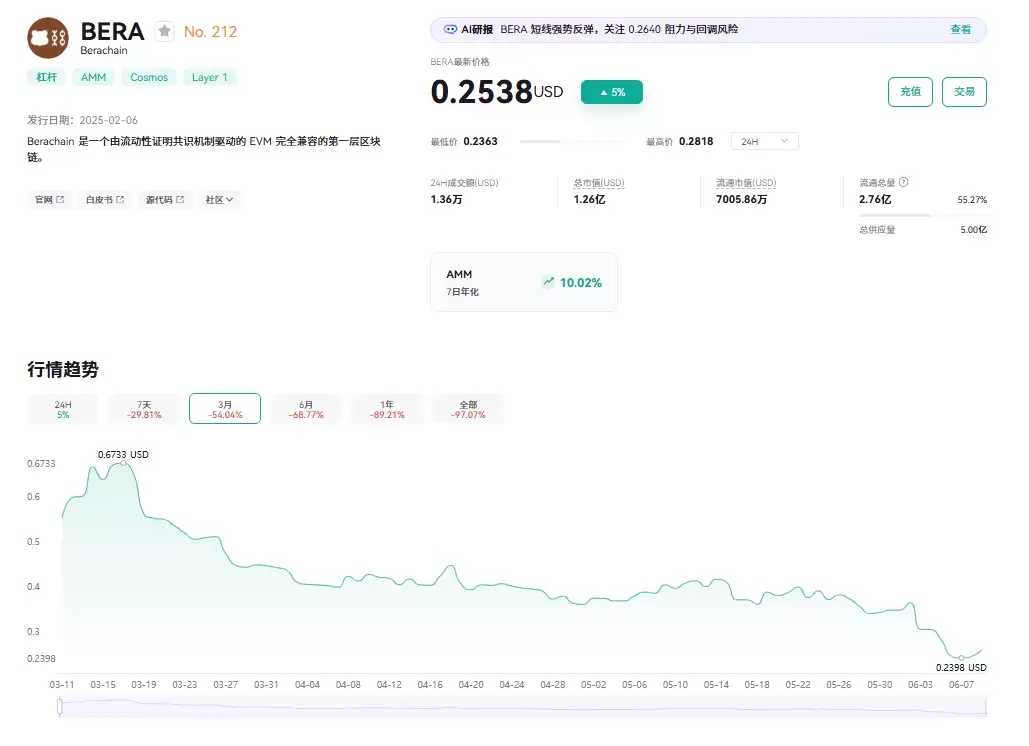This screenshot has width=1029, height=746.
Task: Click the chart range navigator bar
Action: (523, 707)
